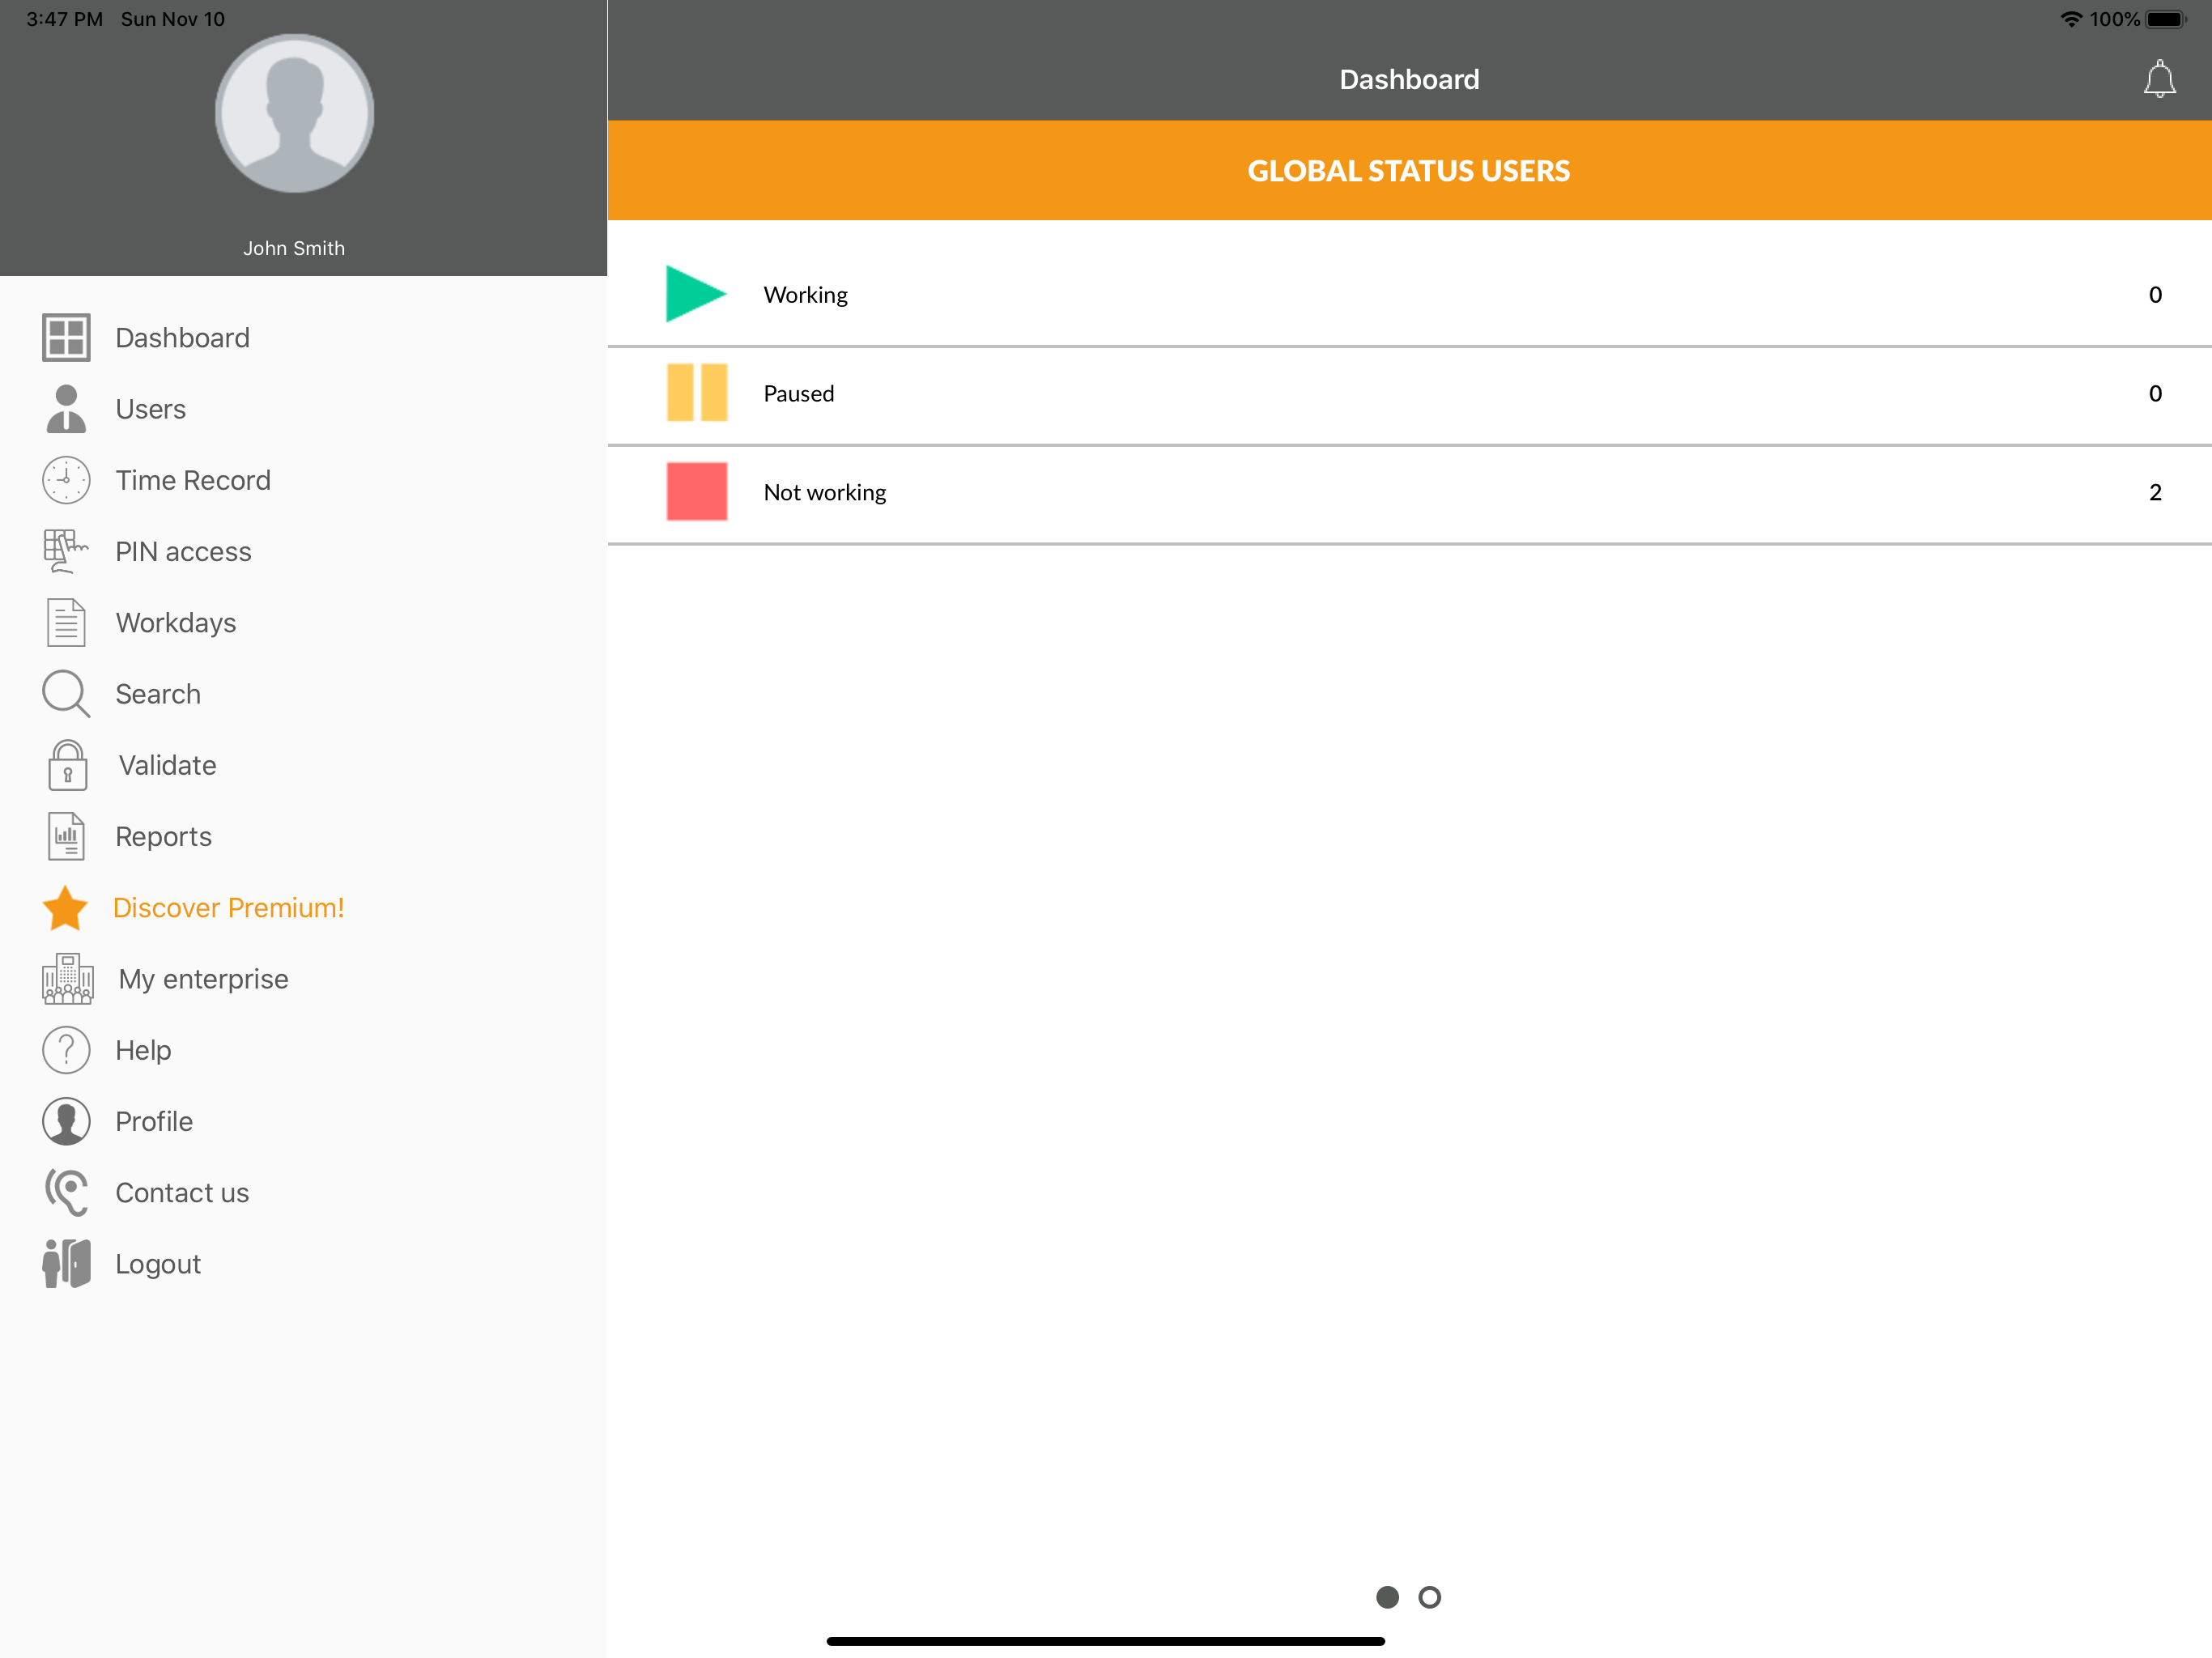Go to Search in the sidebar
The width and height of the screenshot is (2212, 1658).
pos(157,694)
